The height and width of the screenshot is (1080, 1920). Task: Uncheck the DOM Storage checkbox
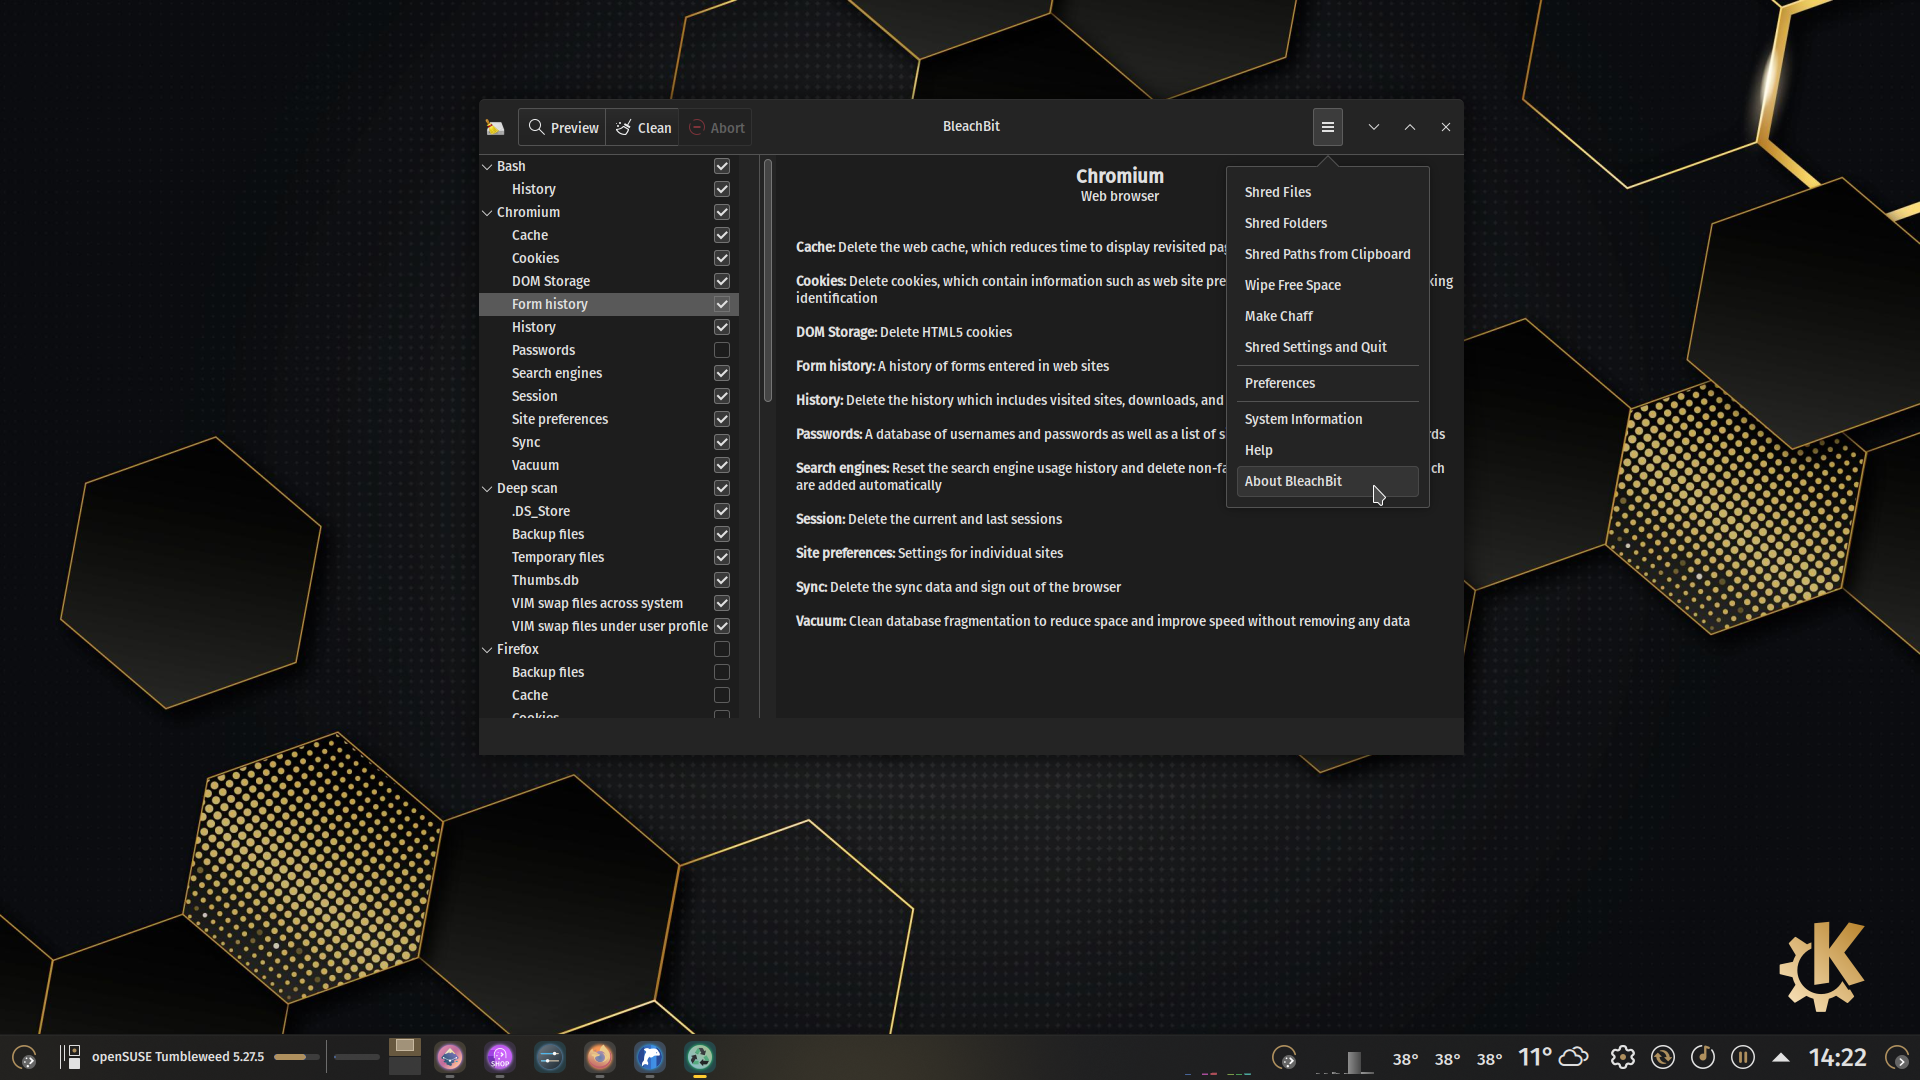point(722,281)
